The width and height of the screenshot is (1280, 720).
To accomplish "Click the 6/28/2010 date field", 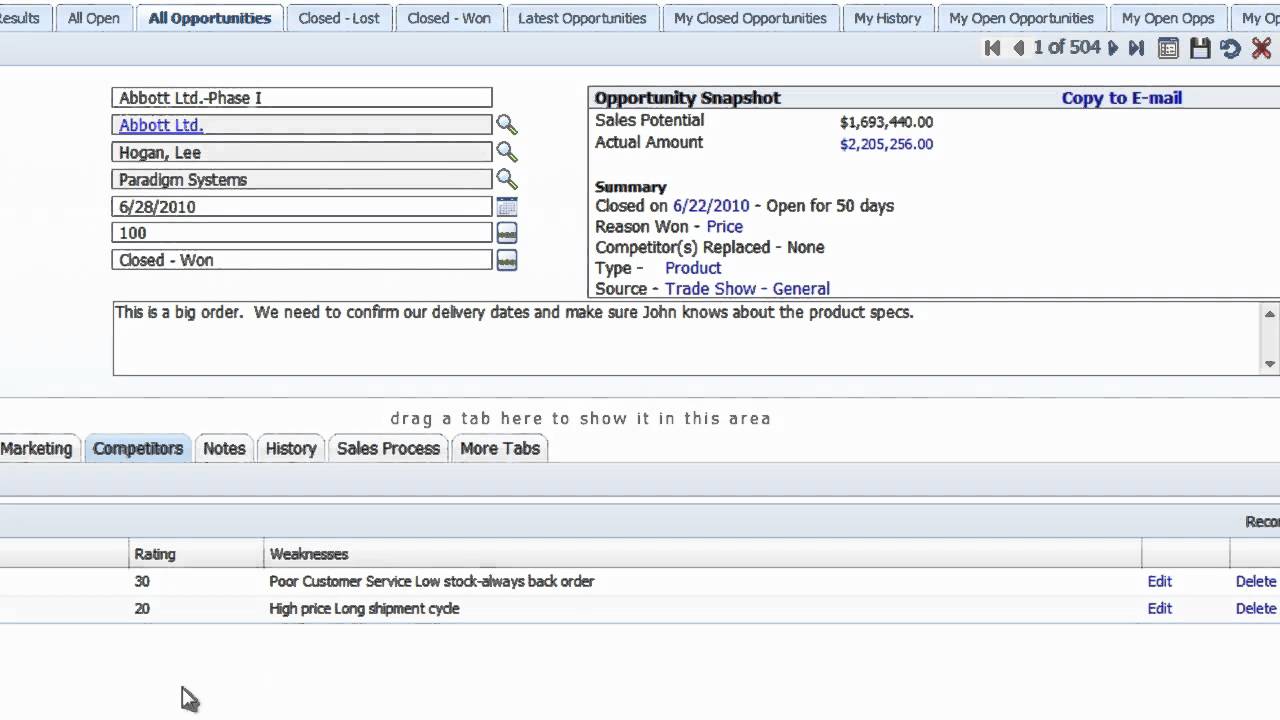I will point(302,206).
